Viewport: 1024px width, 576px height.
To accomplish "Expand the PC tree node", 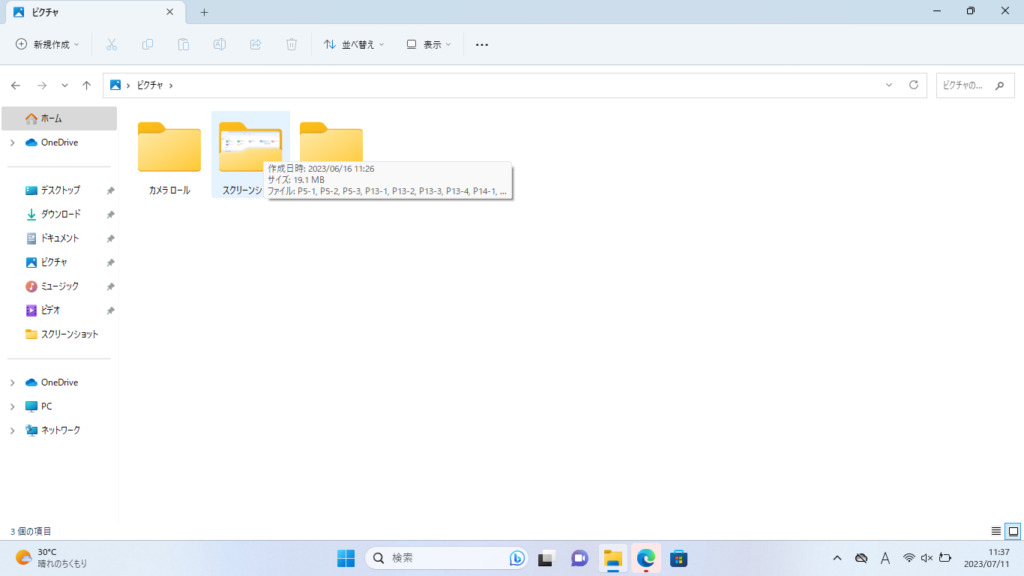I will pos(12,406).
